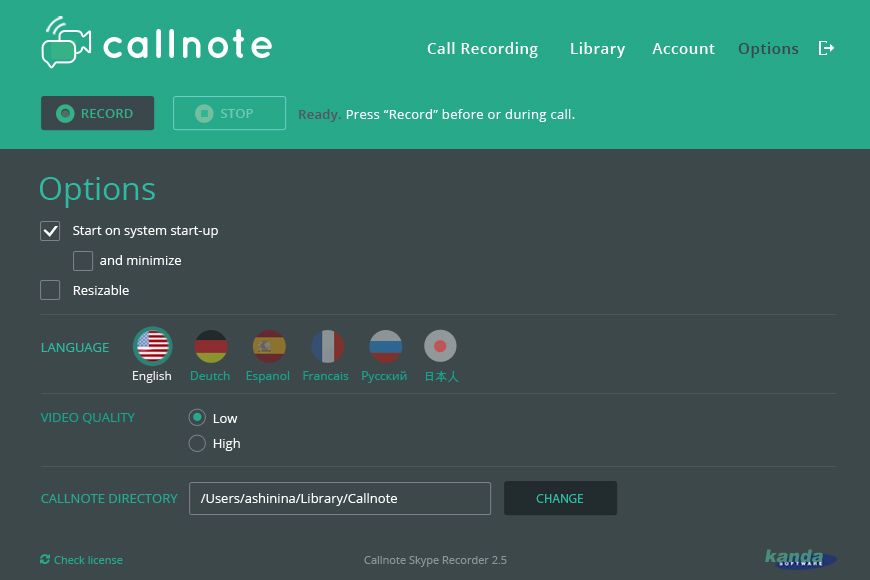
Task: Open the Options tab
Action: click(x=768, y=49)
